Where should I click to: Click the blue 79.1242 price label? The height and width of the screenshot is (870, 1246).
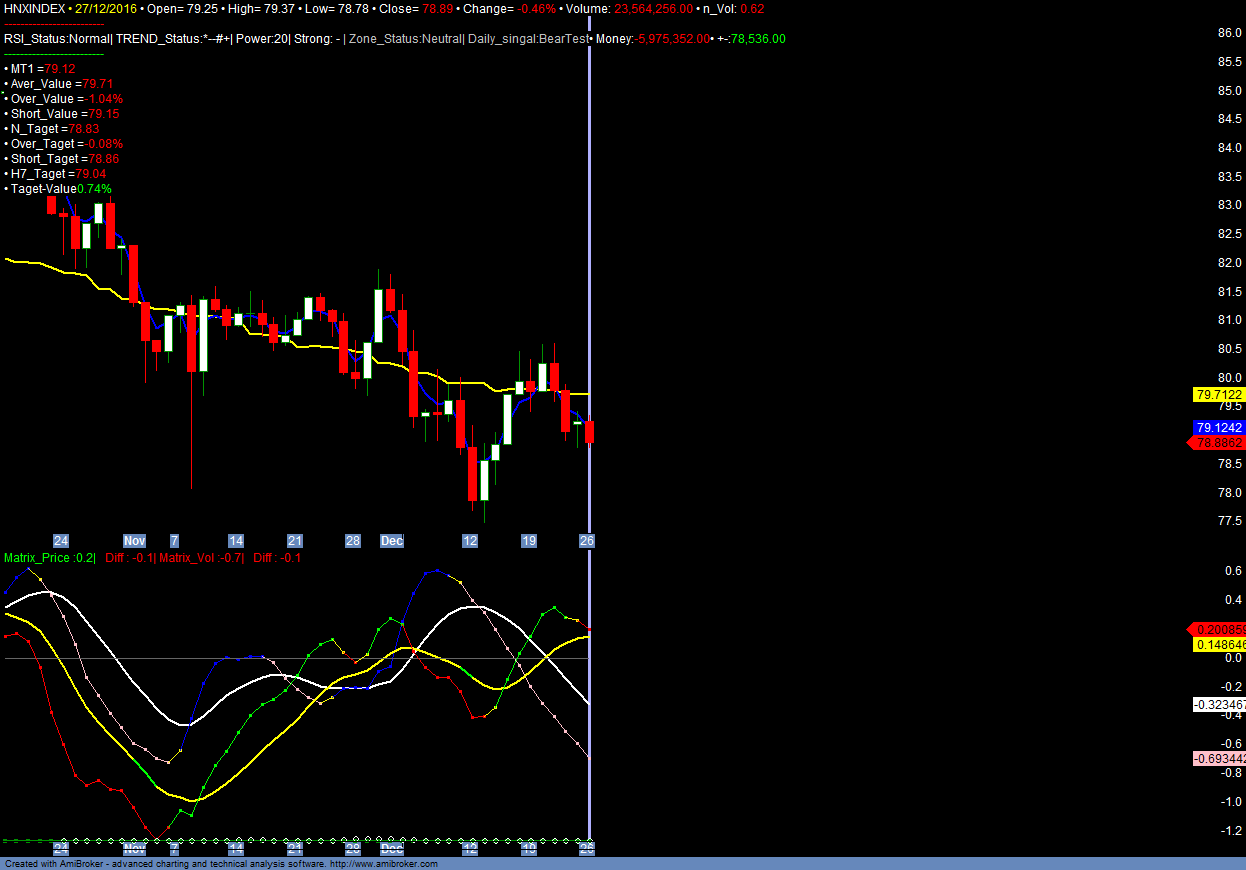[1218, 427]
